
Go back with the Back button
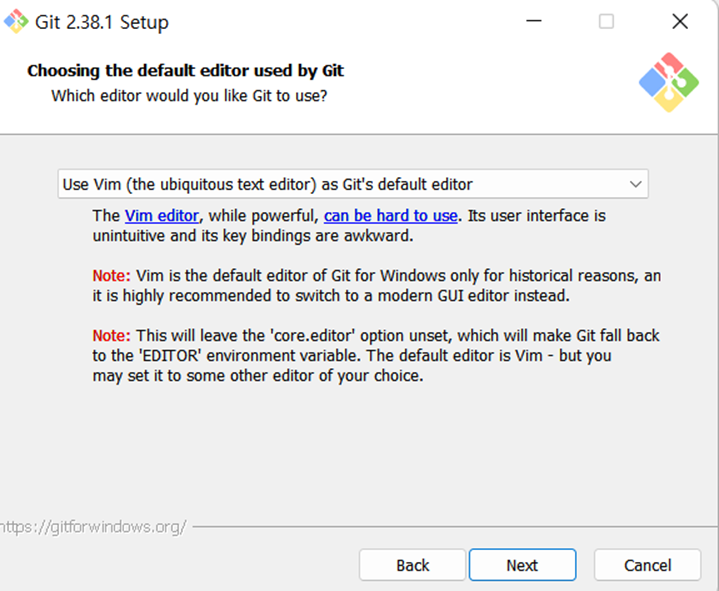point(412,565)
